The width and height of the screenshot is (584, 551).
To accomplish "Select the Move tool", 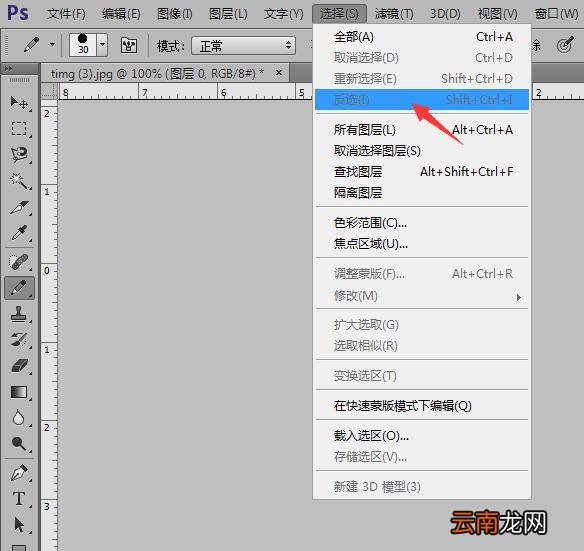I will (x=19, y=102).
